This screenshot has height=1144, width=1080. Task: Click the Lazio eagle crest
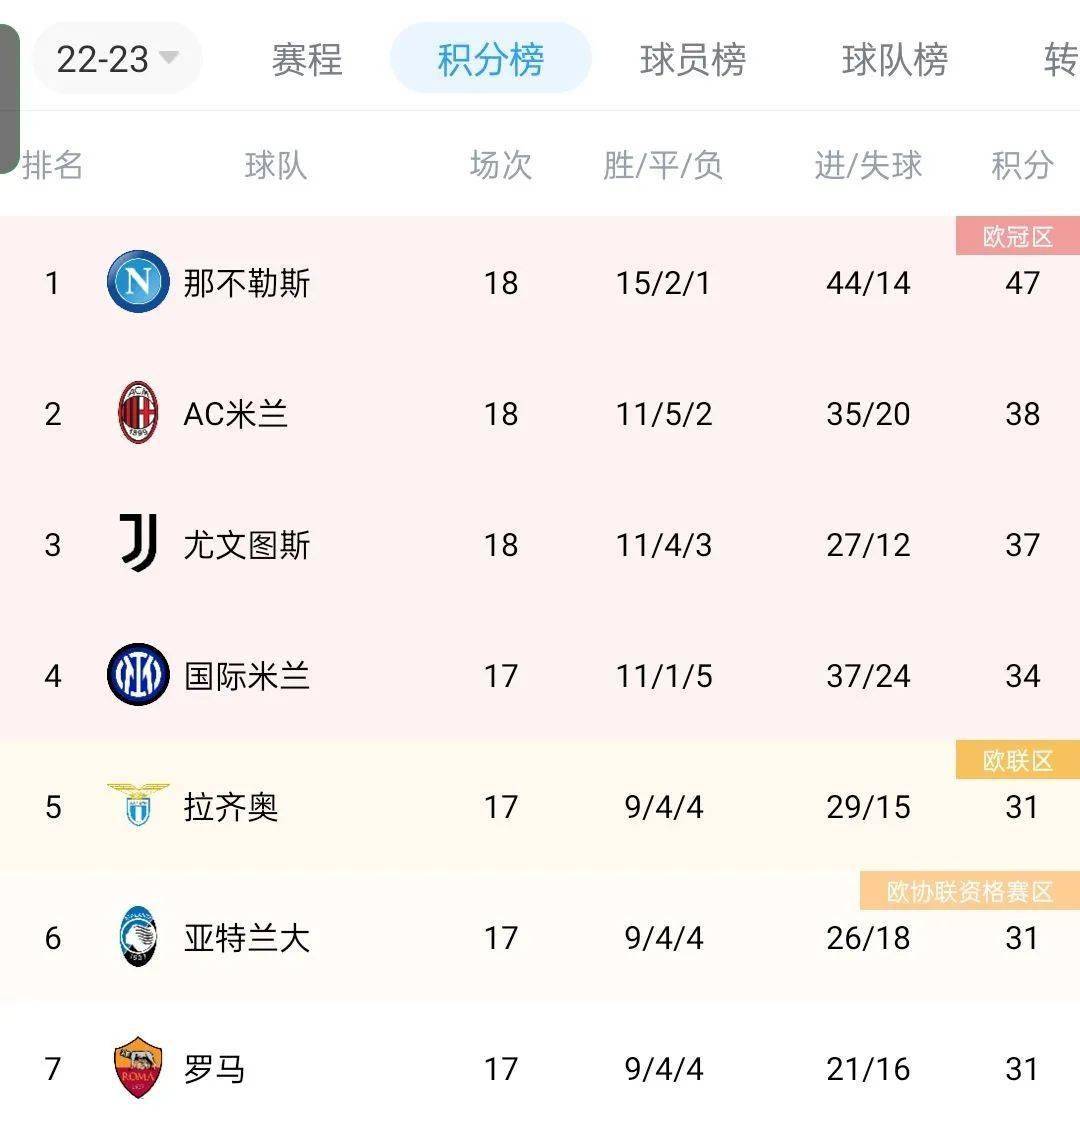coord(138,805)
